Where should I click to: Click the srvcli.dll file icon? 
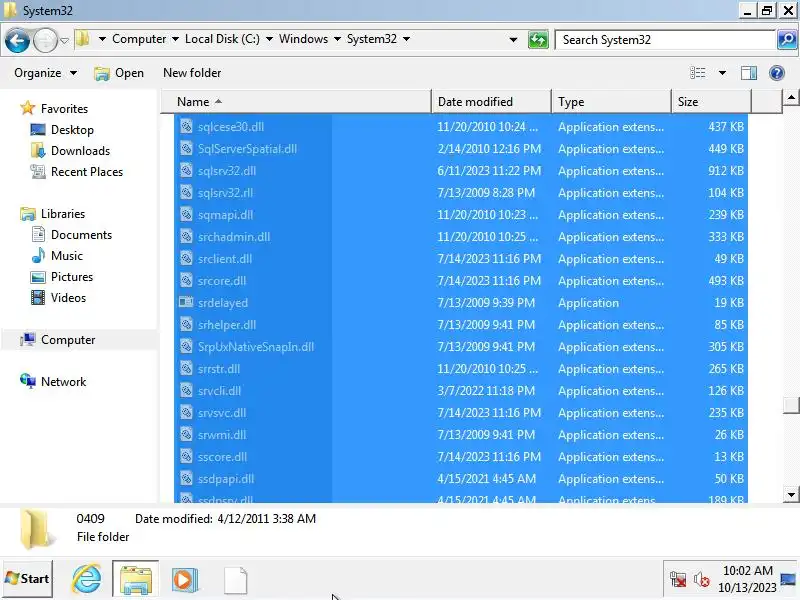click(186, 390)
